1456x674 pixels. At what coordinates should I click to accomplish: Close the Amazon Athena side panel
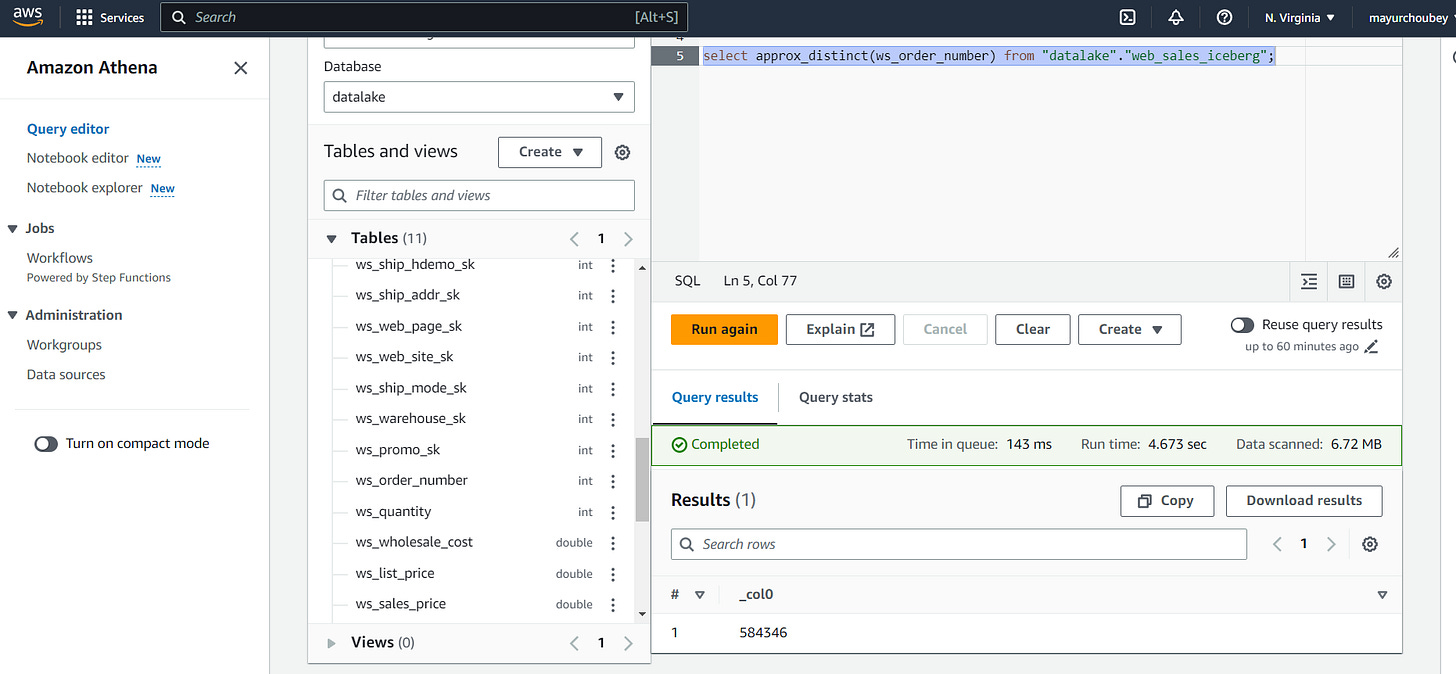[241, 68]
